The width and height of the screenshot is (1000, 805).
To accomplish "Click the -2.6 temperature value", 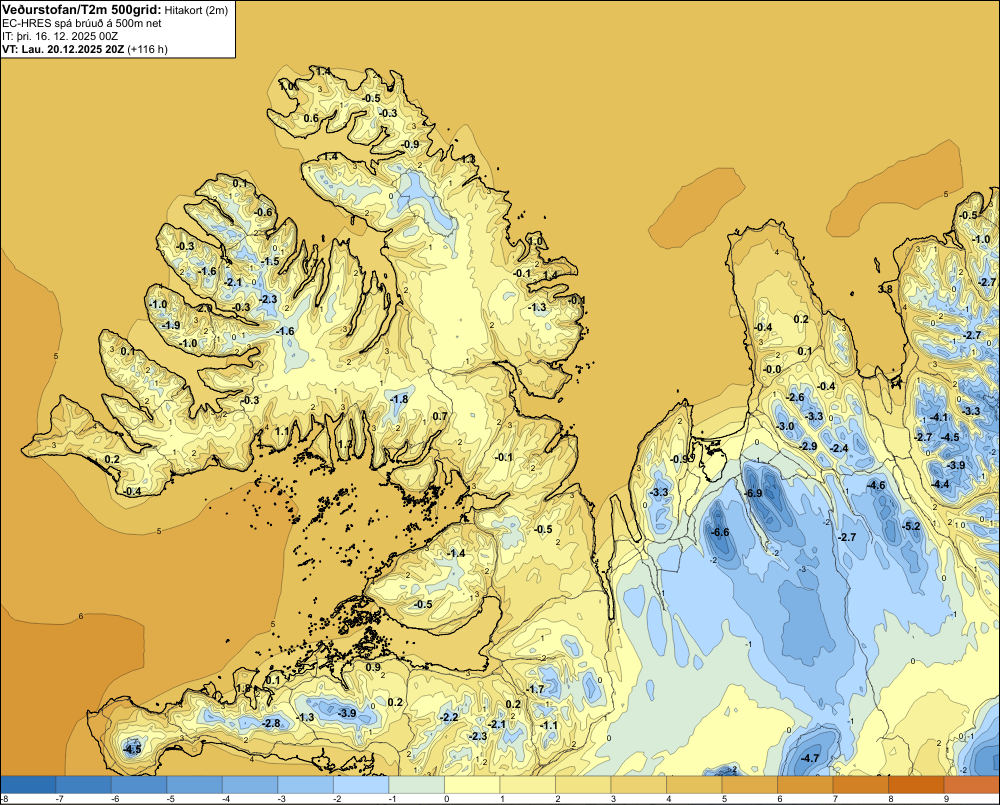I will pos(796,397).
